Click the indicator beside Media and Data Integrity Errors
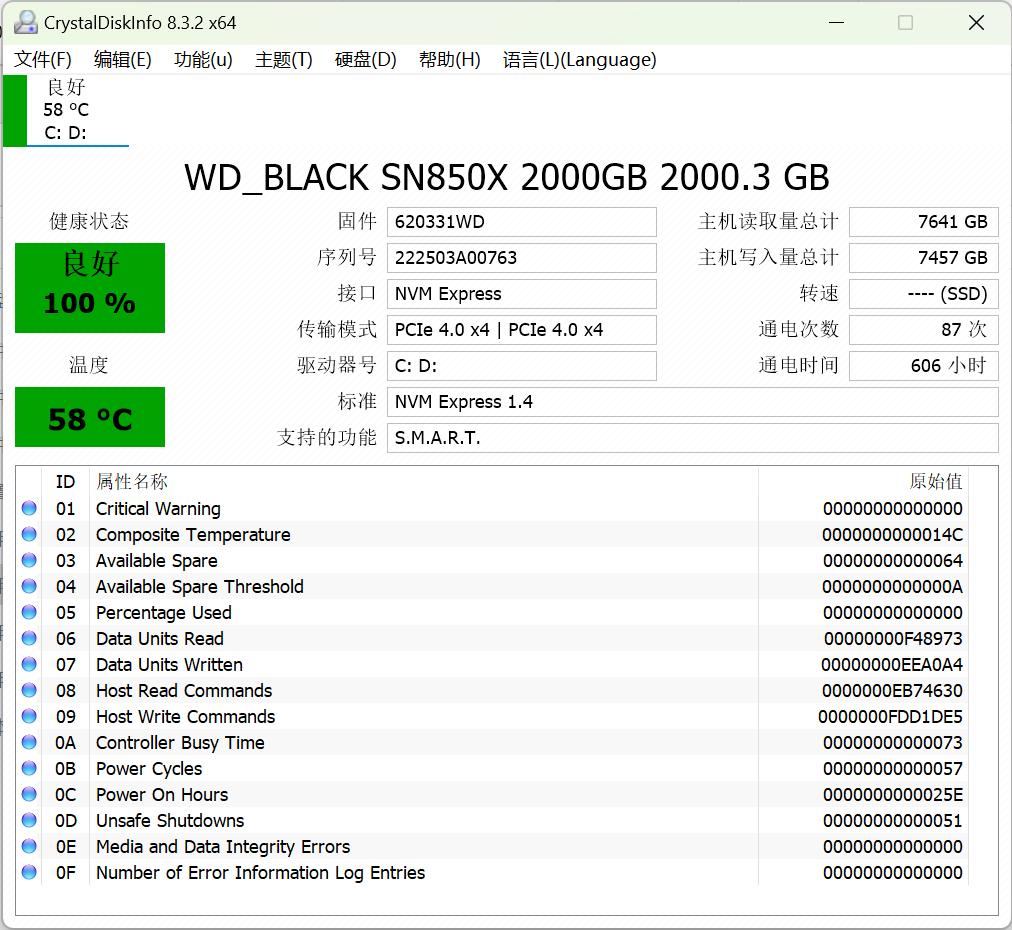Viewport: 1012px width, 930px height. (x=29, y=846)
